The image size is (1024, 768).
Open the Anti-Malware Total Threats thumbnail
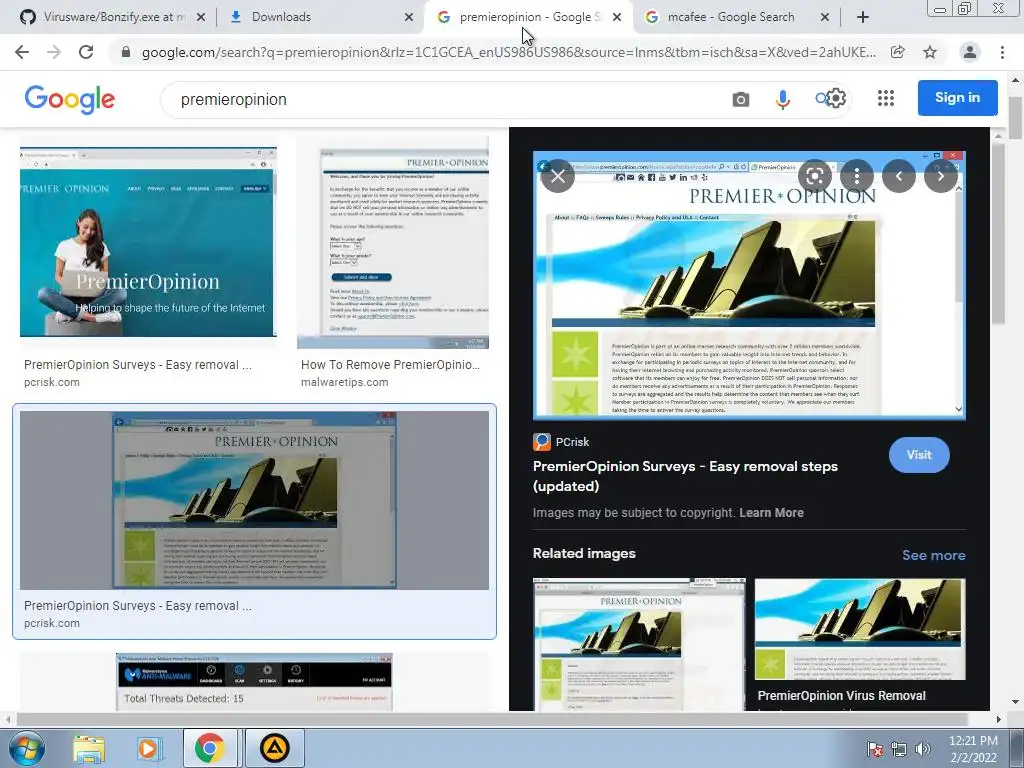pos(254,682)
